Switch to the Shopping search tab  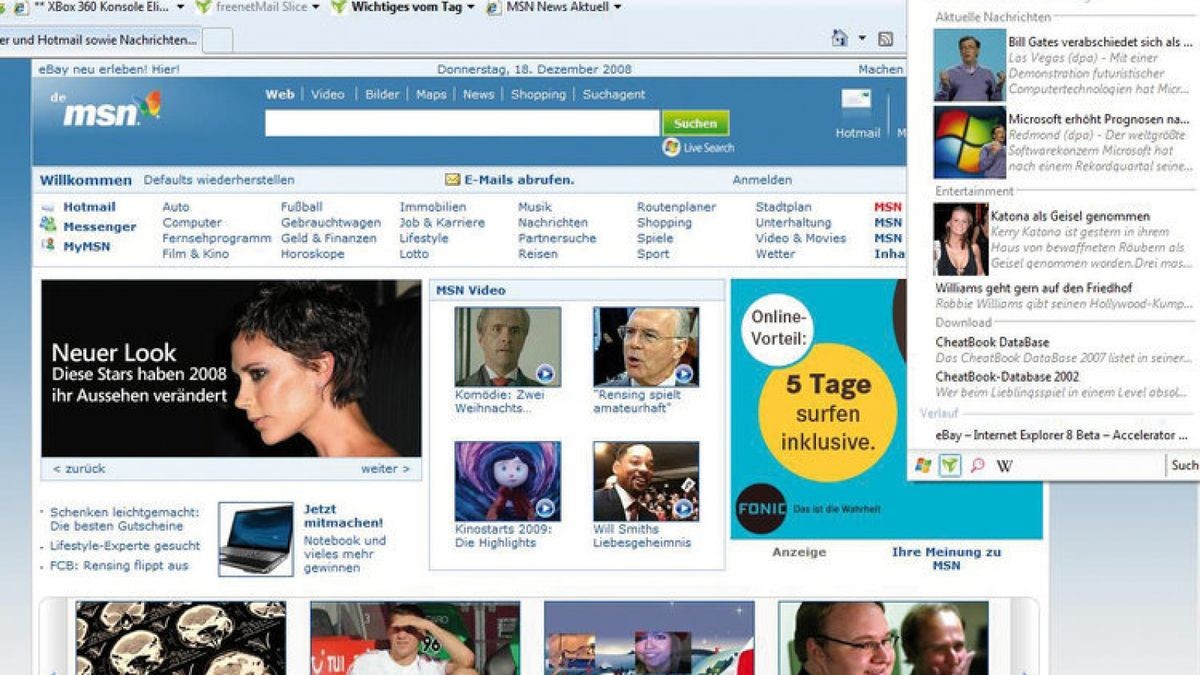(537, 94)
